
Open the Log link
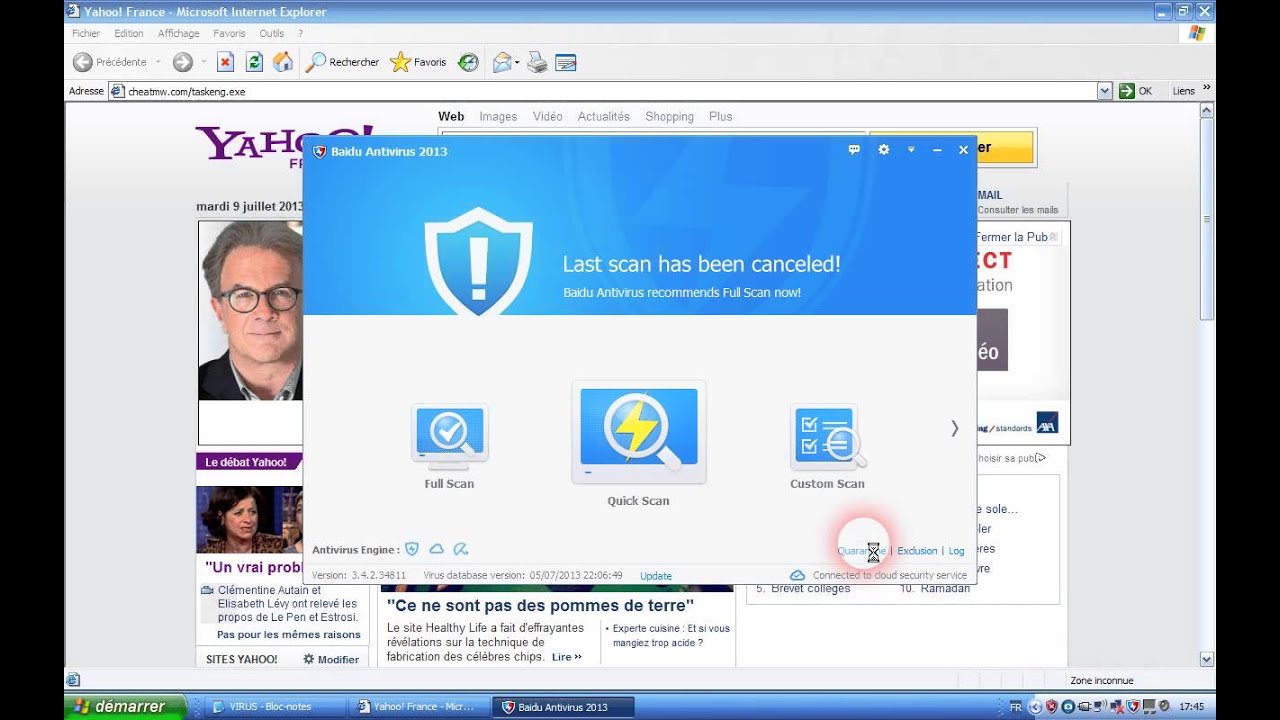(957, 551)
